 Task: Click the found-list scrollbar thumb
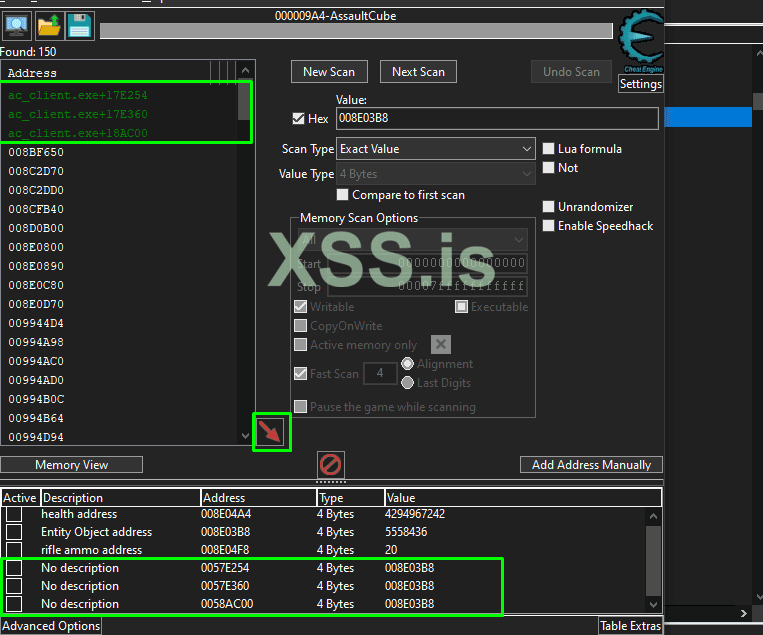pos(244,101)
